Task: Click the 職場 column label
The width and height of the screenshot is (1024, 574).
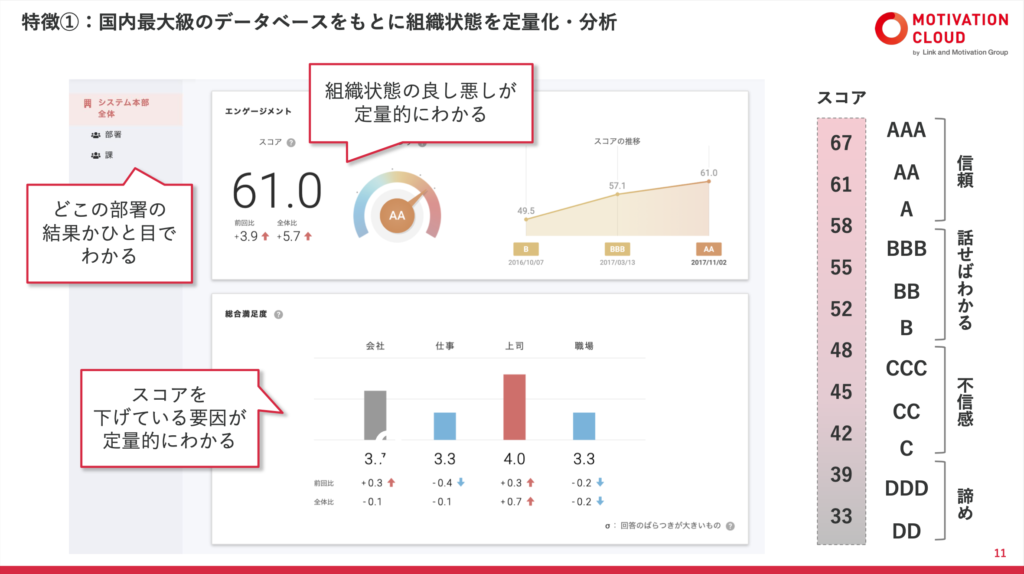Action: click(584, 346)
